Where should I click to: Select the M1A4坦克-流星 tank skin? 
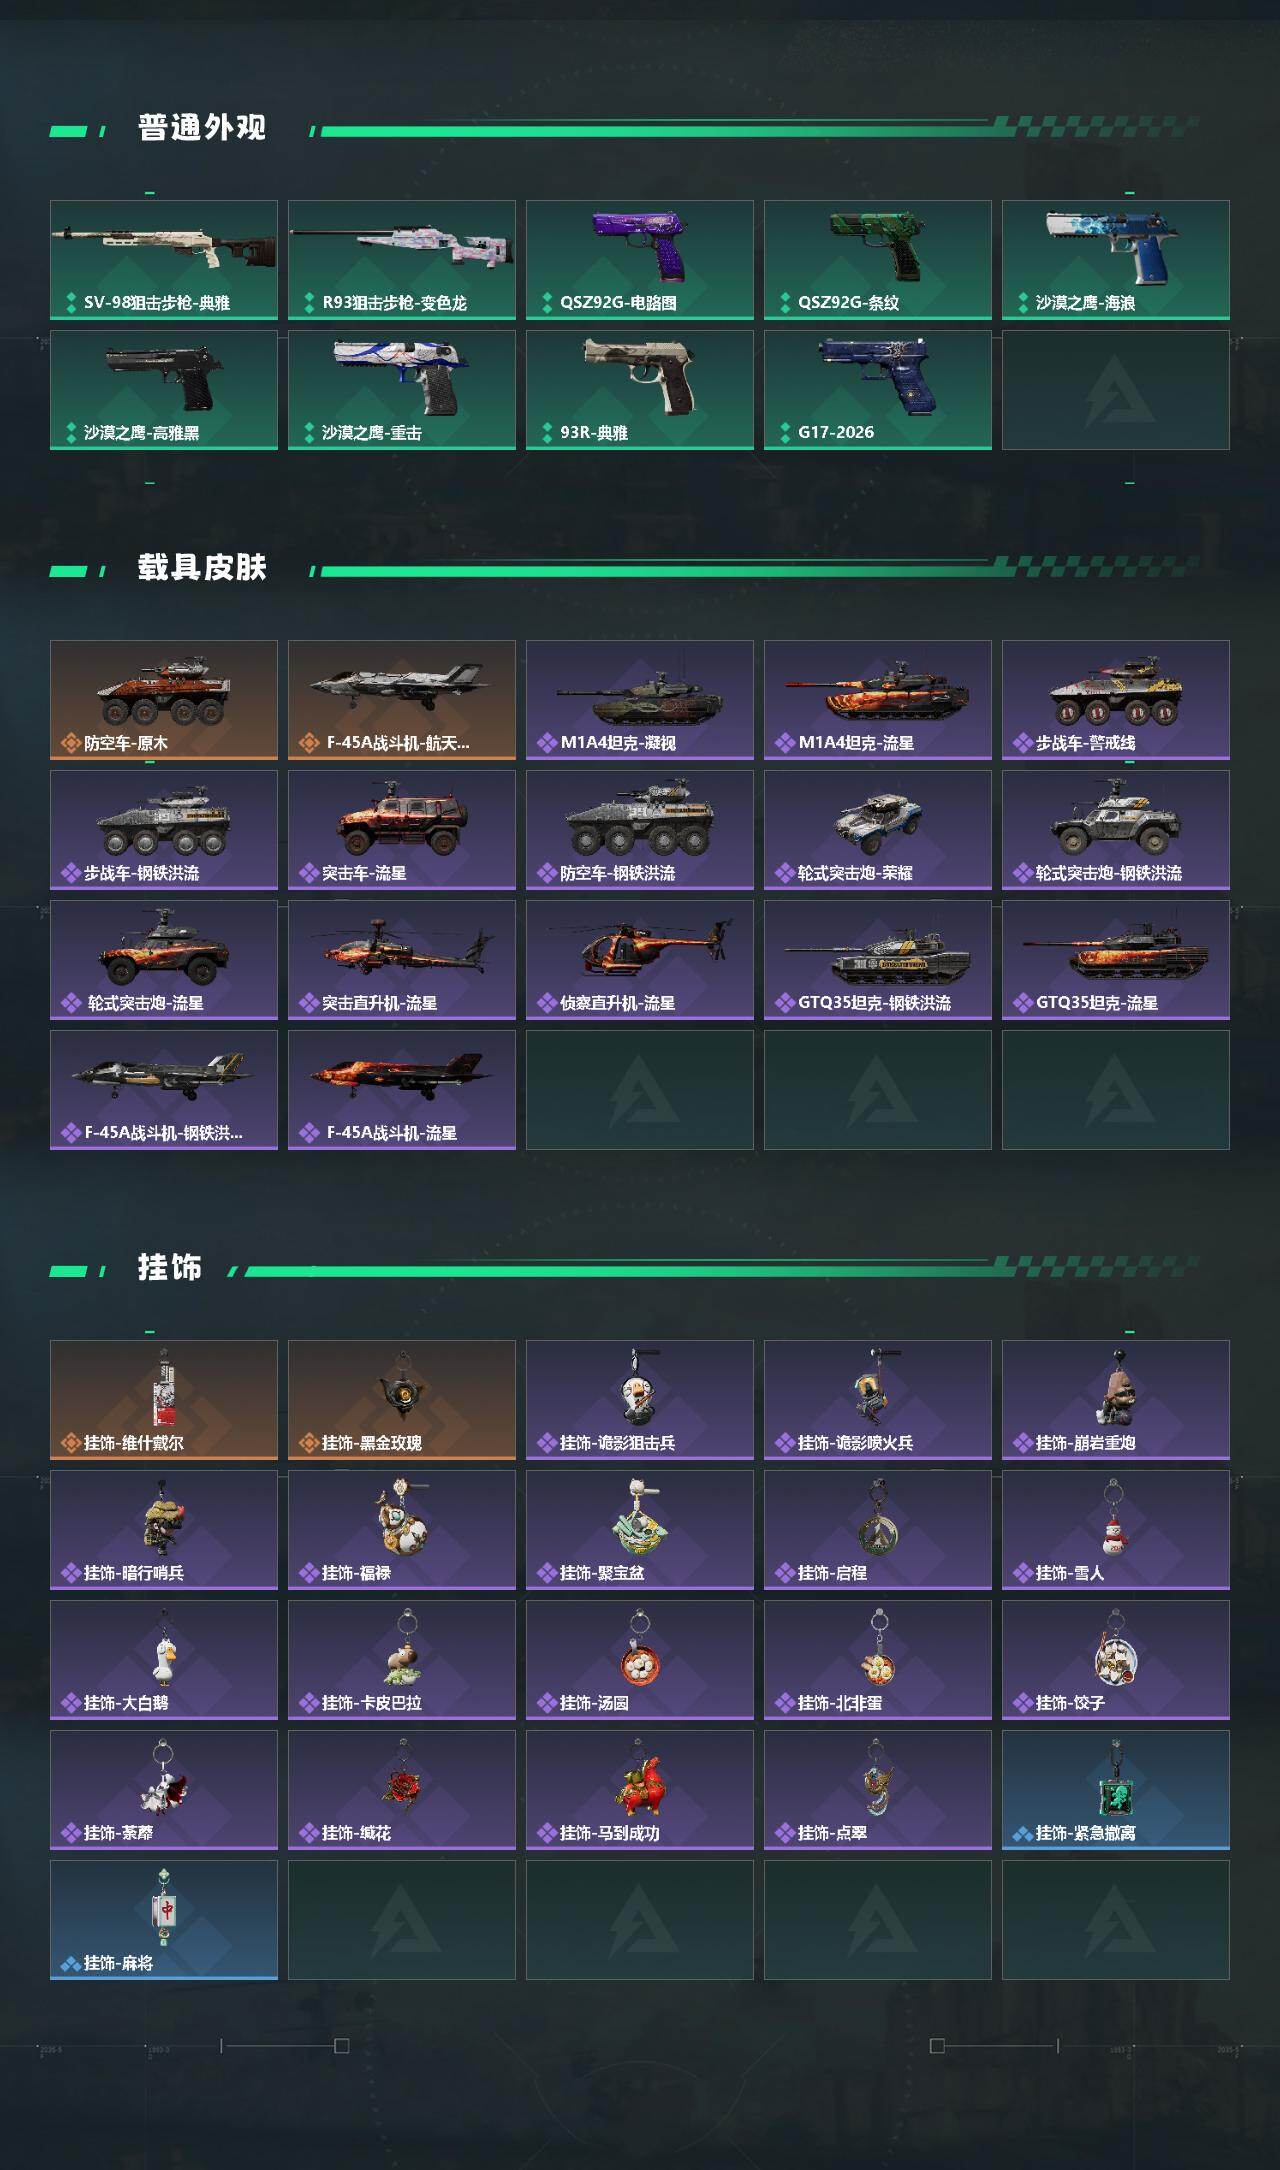click(878, 700)
